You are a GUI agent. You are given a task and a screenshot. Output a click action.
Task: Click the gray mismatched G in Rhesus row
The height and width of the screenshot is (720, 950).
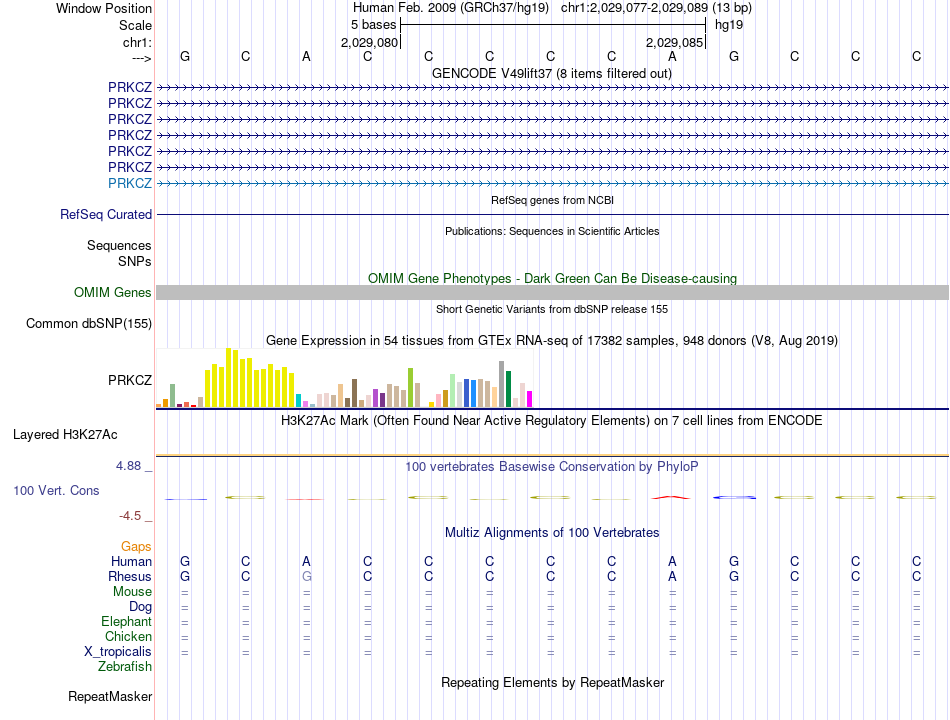307,576
